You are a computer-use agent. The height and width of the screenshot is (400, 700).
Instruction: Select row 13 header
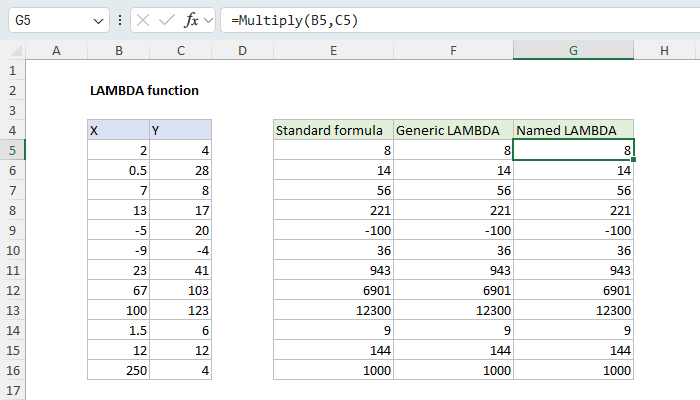12,310
